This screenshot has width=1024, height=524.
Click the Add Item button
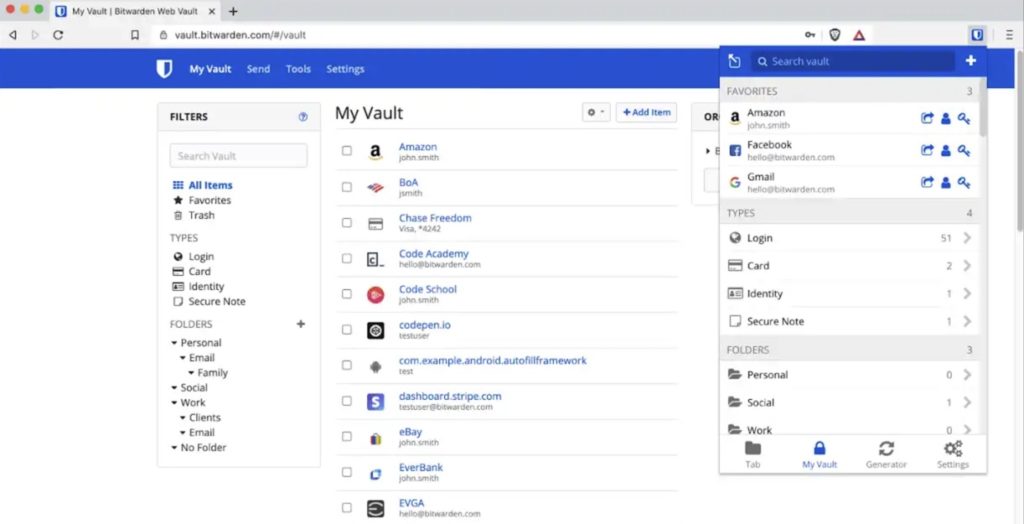pos(646,113)
